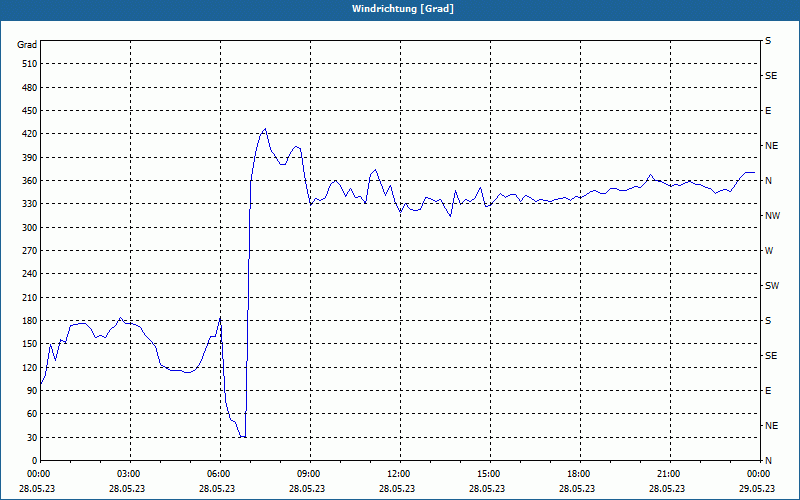800x500 pixels.
Task: Click the "360" y-axis tick label
Action: (30, 181)
